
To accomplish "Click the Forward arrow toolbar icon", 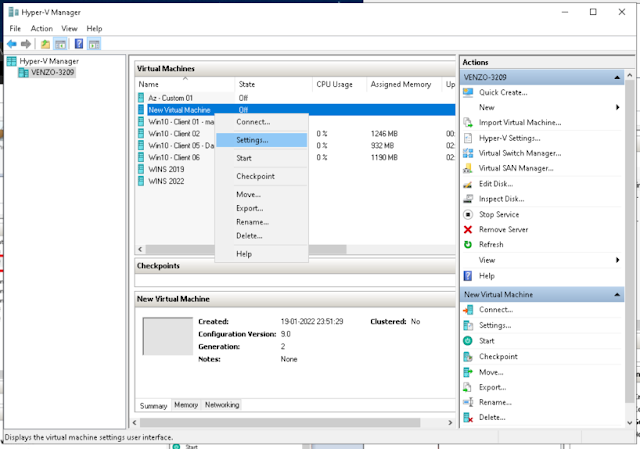I will coord(26,44).
